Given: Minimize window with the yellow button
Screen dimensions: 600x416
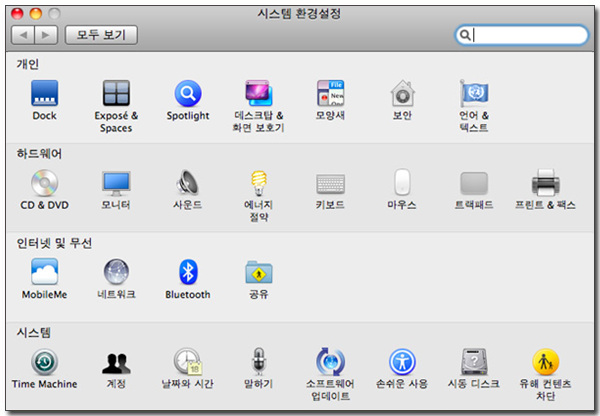Looking at the screenshot, I should click(36, 14).
